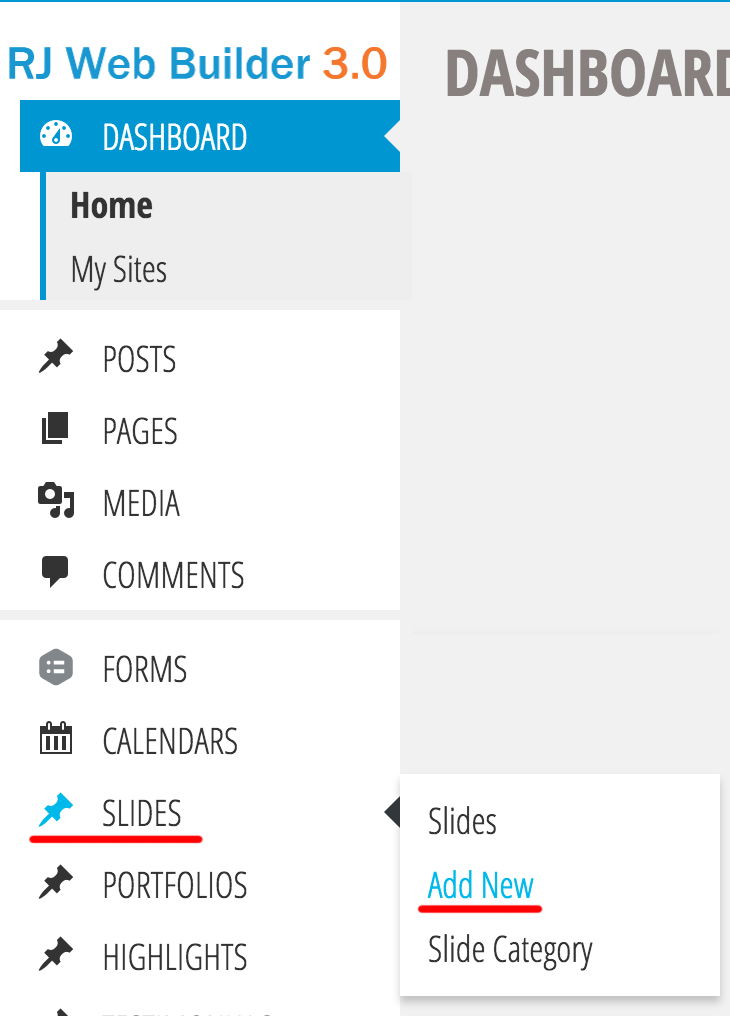Open My Sites submenu link
Image resolution: width=730 pixels, height=1016 pixels.
tap(118, 270)
